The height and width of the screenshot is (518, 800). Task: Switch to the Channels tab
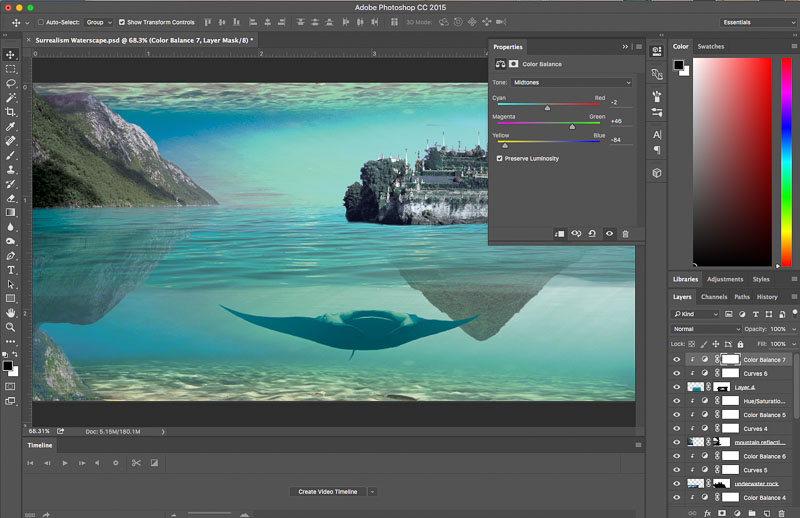pyautogui.click(x=714, y=297)
